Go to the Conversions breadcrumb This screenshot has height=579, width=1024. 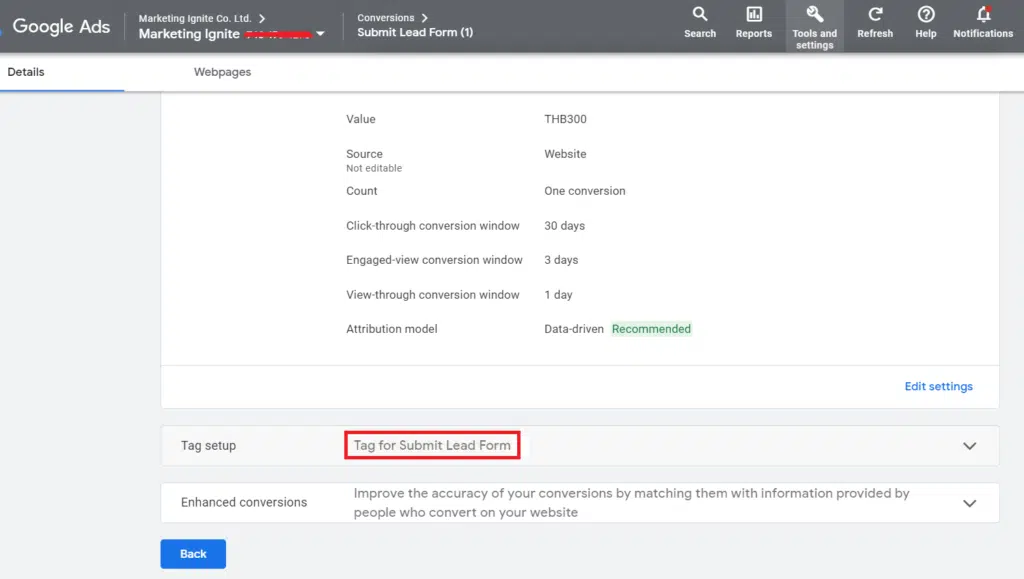pos(386,18)
